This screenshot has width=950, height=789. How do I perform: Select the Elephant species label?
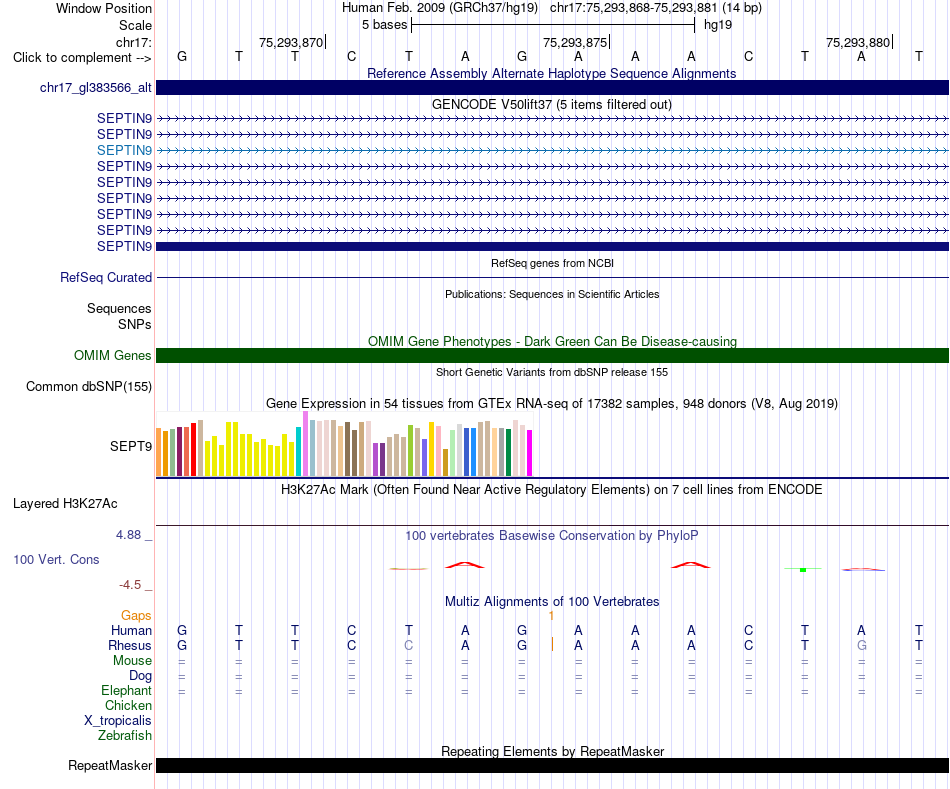[x=127, y=691]
